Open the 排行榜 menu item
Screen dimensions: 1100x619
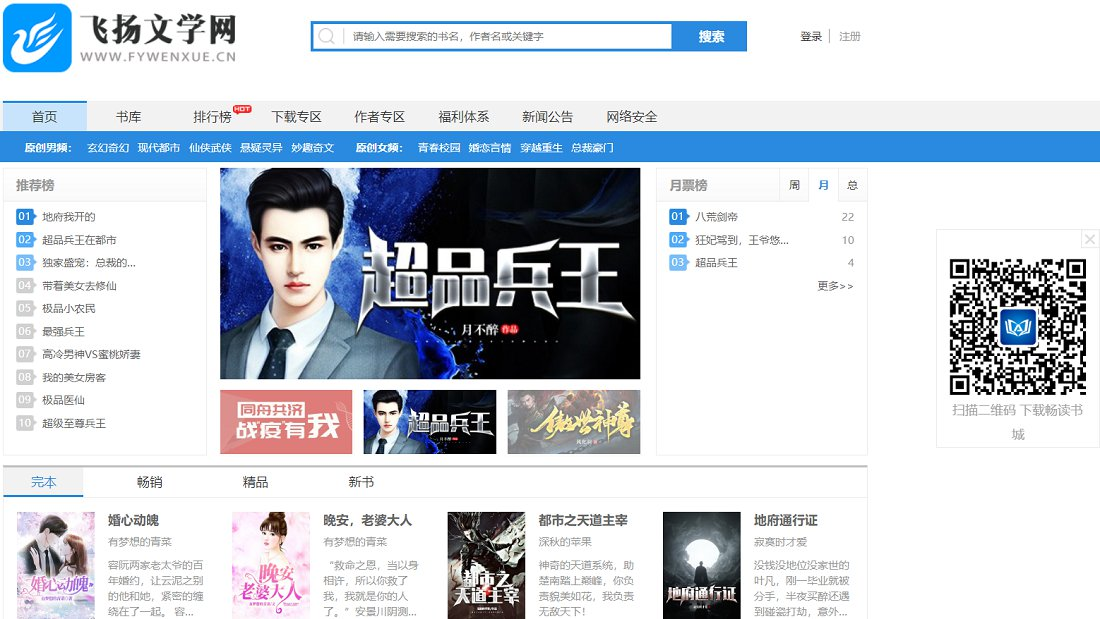click(x=212, y=117)
